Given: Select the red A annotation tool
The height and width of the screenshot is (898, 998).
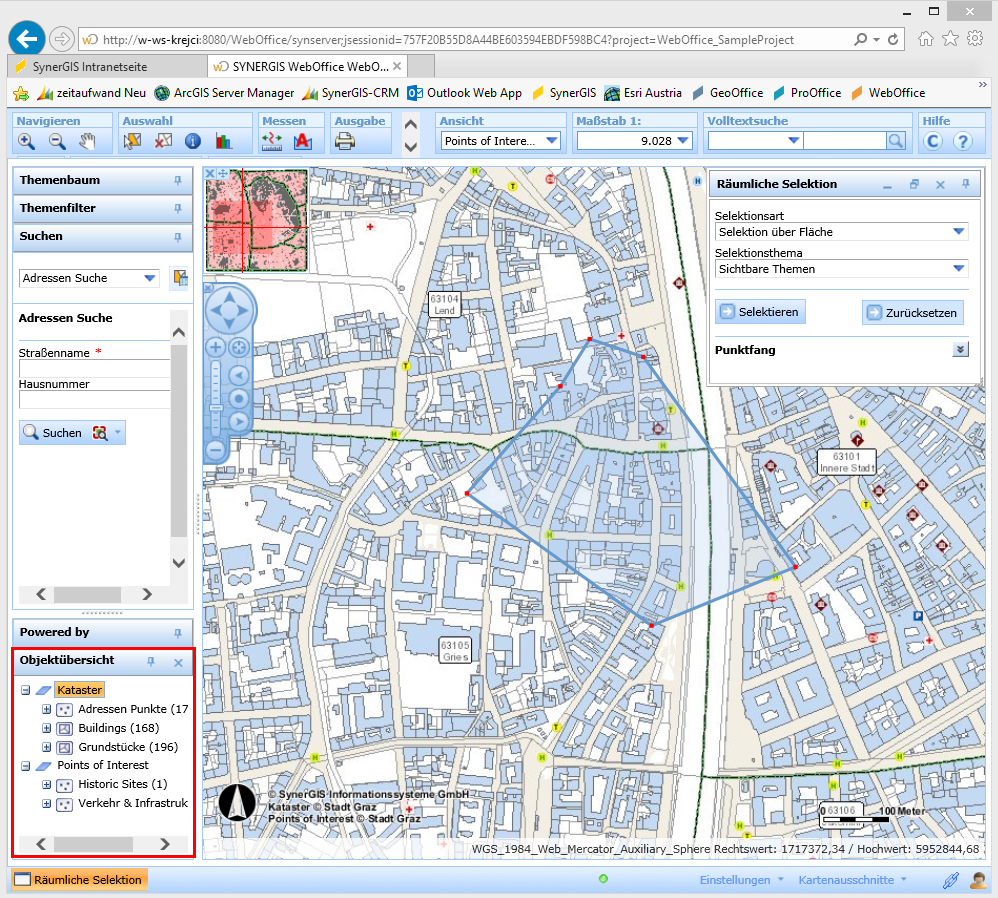Looking at the screenshot, I should tap(303, 142).
